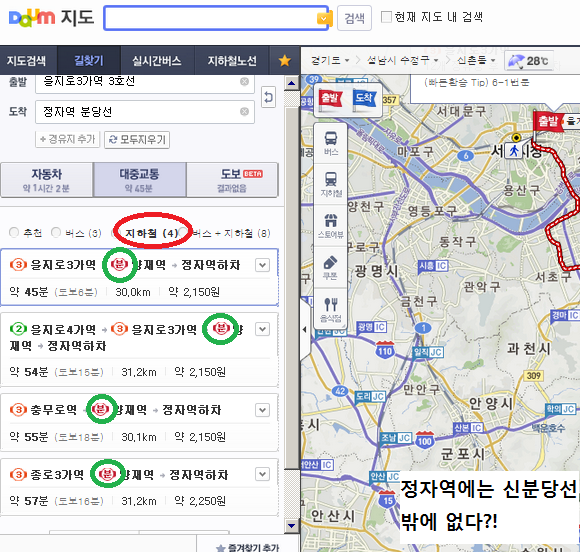This screenshot has width=580, height=552.
Task: Switch to the 길찾기 tab
Action: click(x=89, y=61)
